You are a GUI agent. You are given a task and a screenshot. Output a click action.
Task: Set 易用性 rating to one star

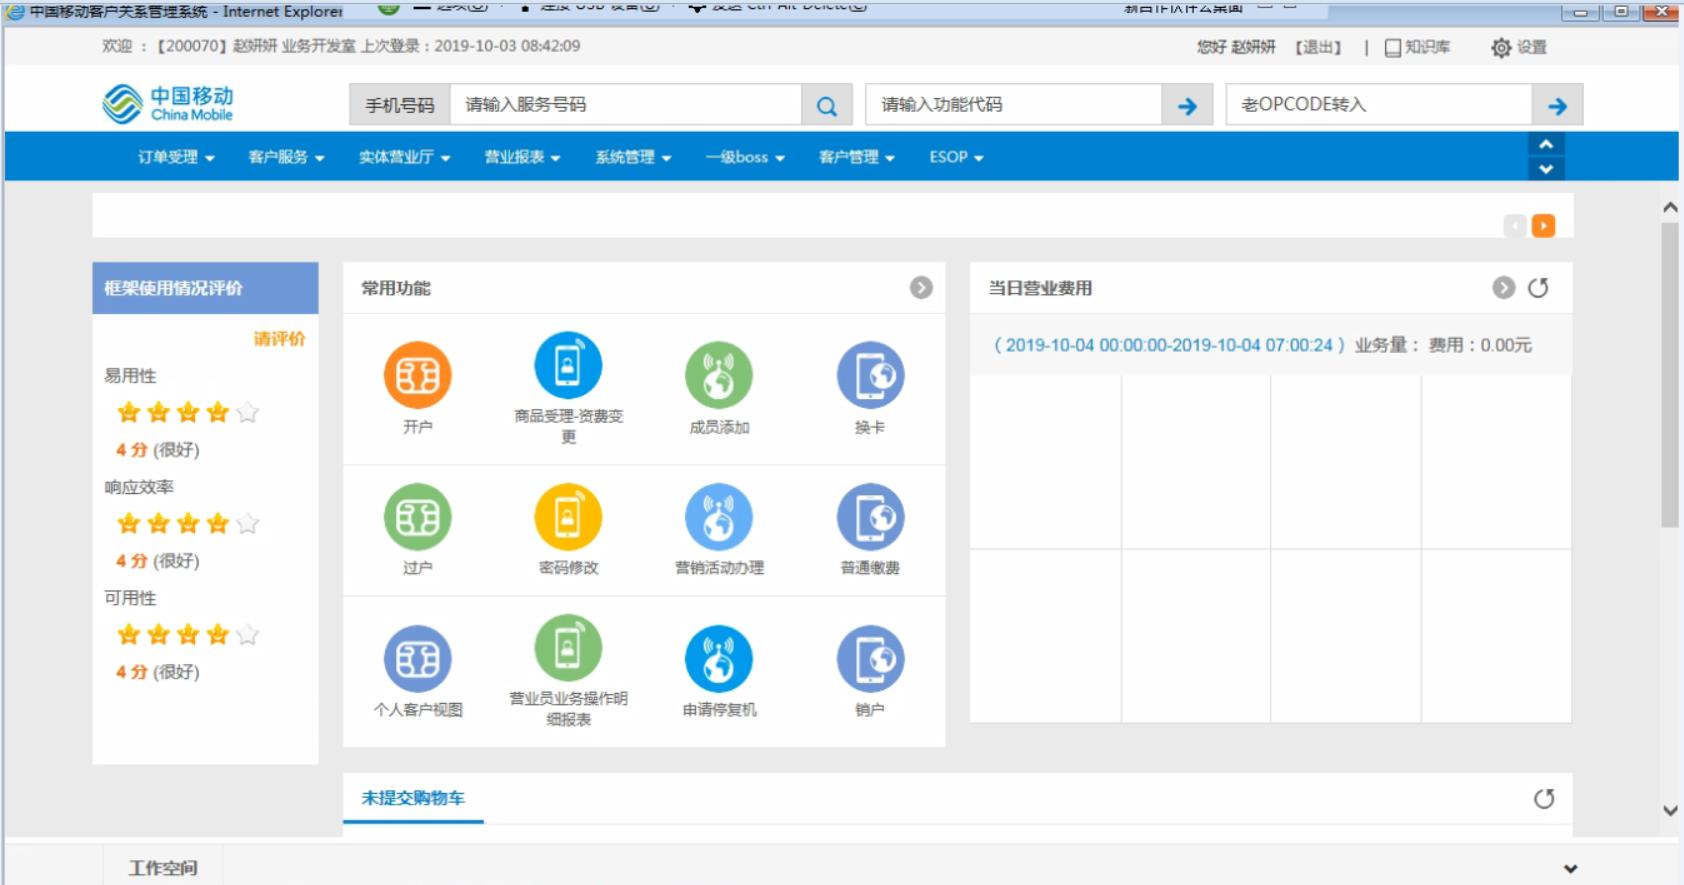(128, 412)
